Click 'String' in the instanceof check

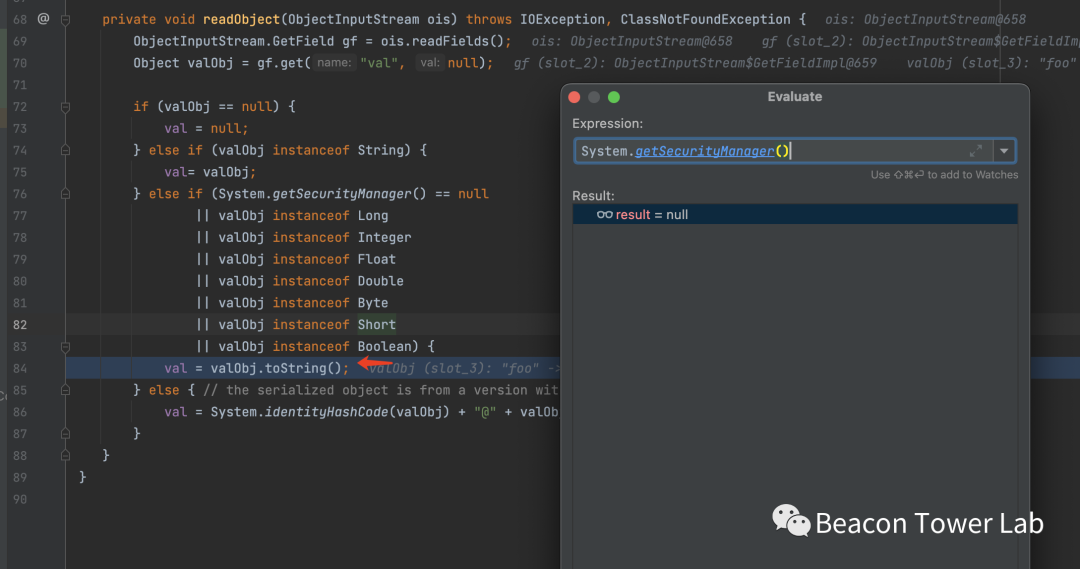click(x=380, y=150)
